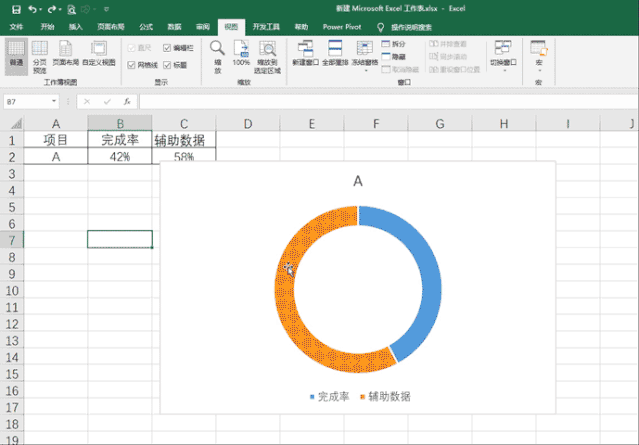Select row 10 header

[12, 291]
